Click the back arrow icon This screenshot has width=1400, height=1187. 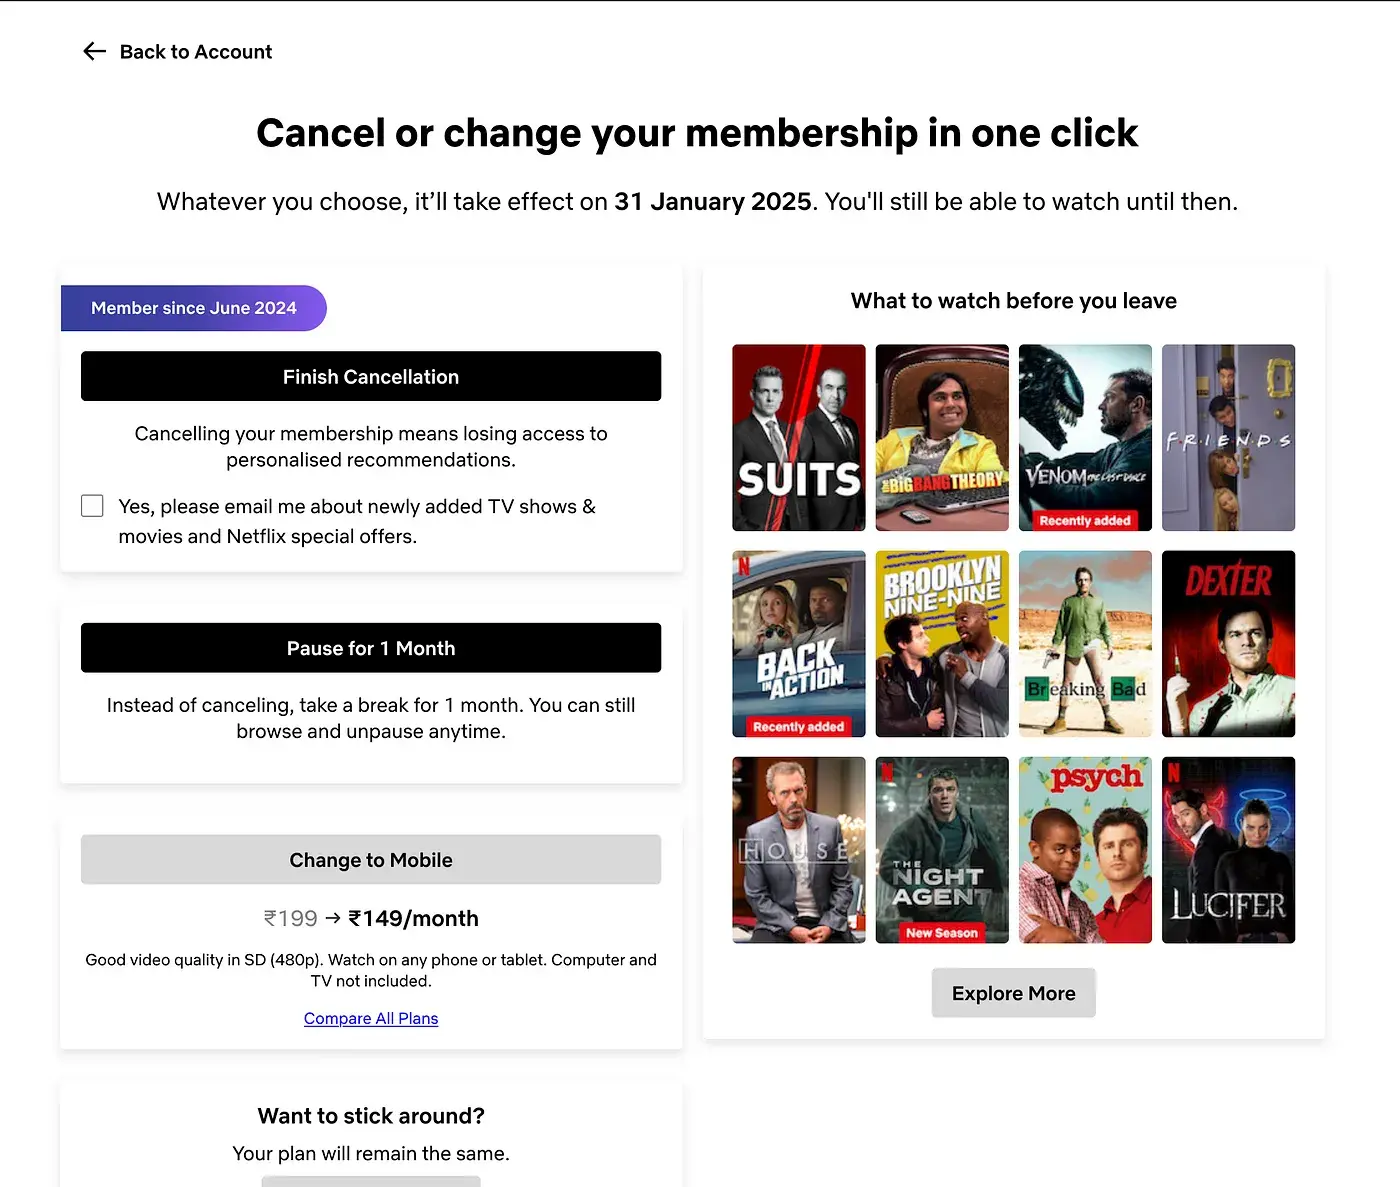pyautogui.click(x=95, y=51)
